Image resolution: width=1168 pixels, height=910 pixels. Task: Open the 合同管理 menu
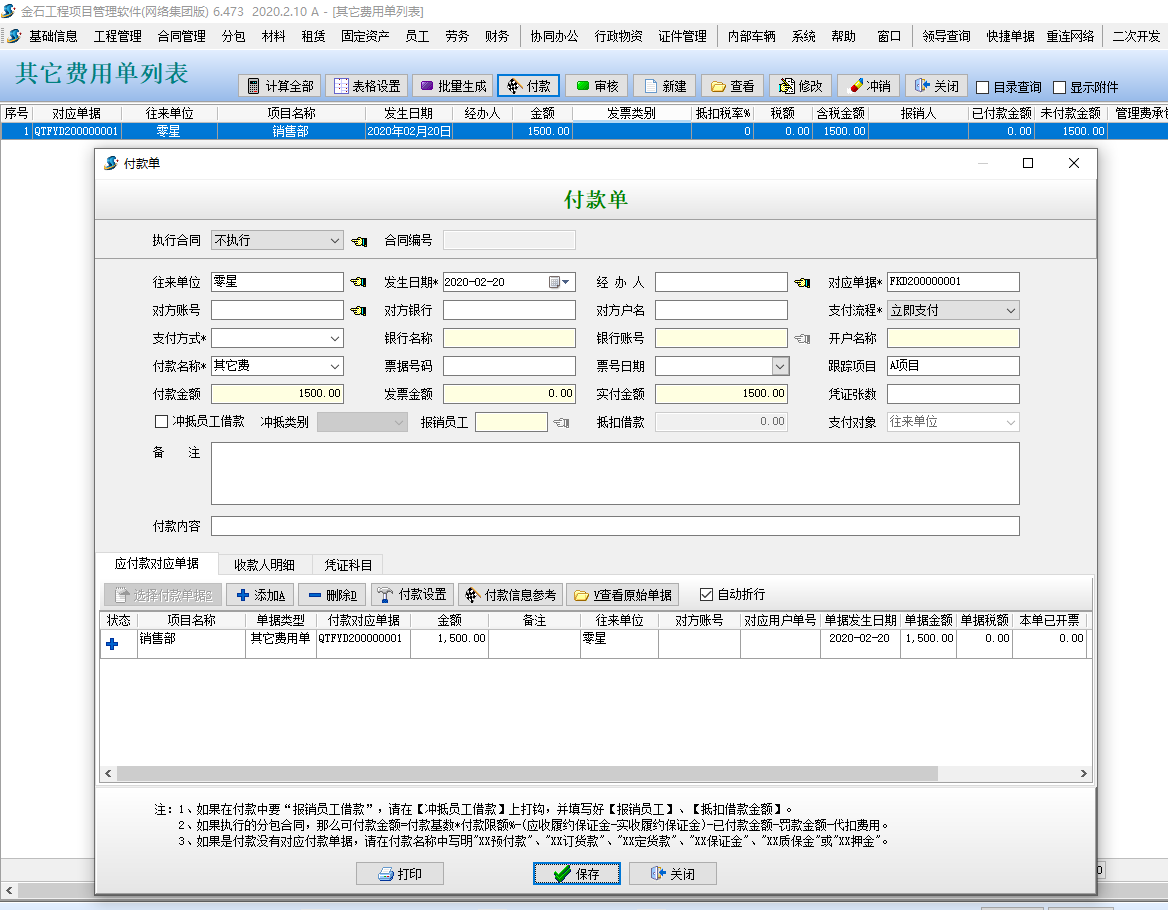coord(181,36)
